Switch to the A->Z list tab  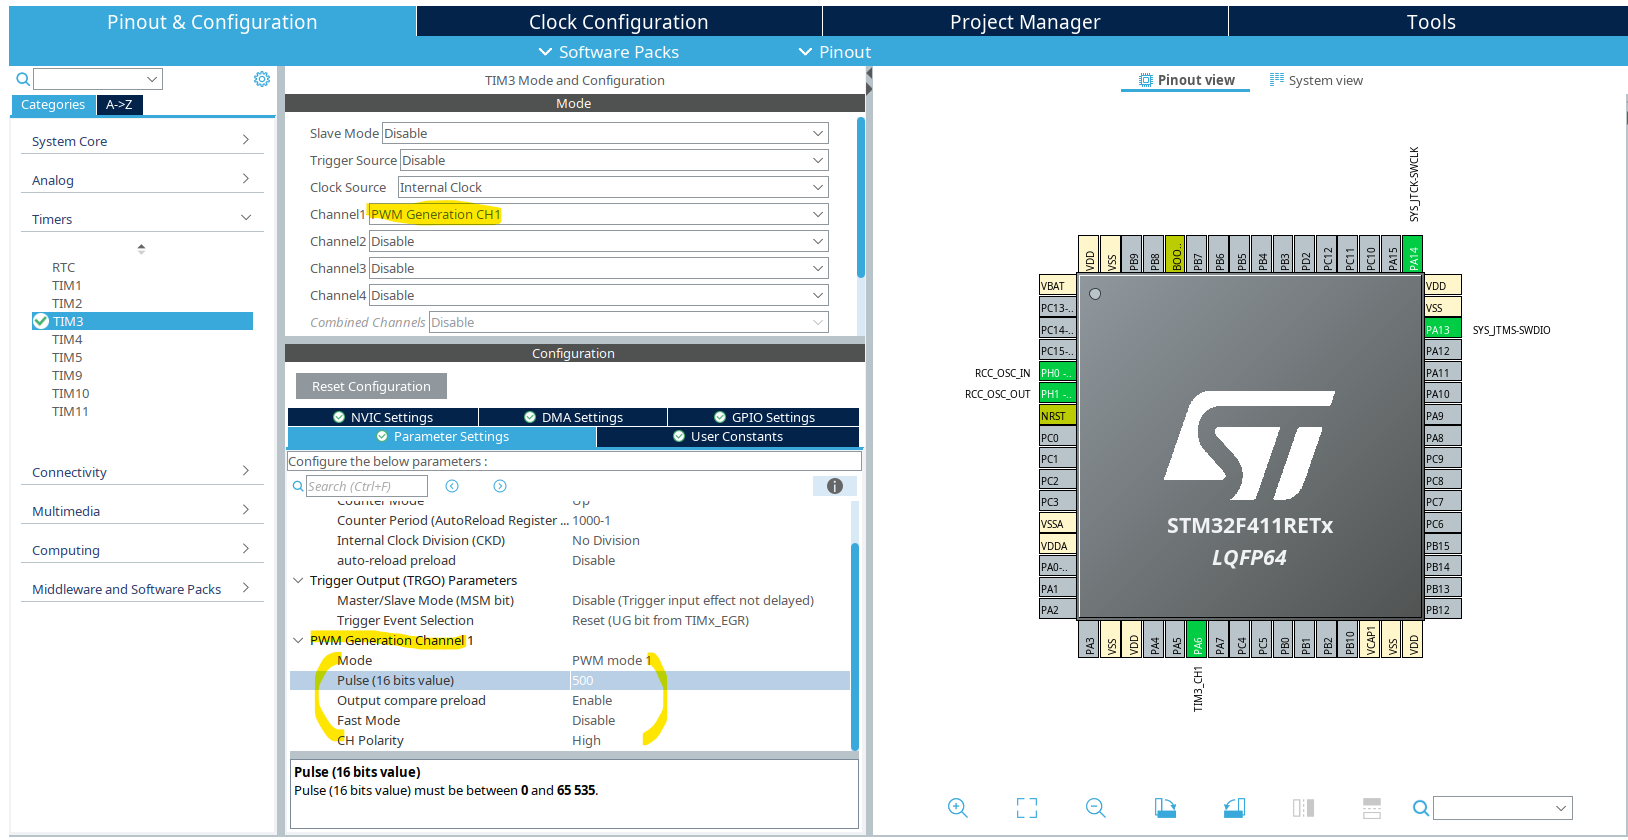119,104
